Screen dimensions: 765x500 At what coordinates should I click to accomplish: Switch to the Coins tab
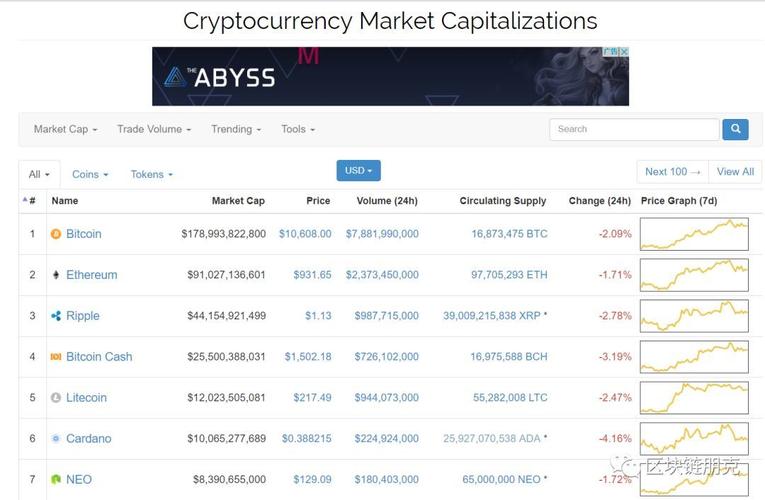click(x=90, y=174)
